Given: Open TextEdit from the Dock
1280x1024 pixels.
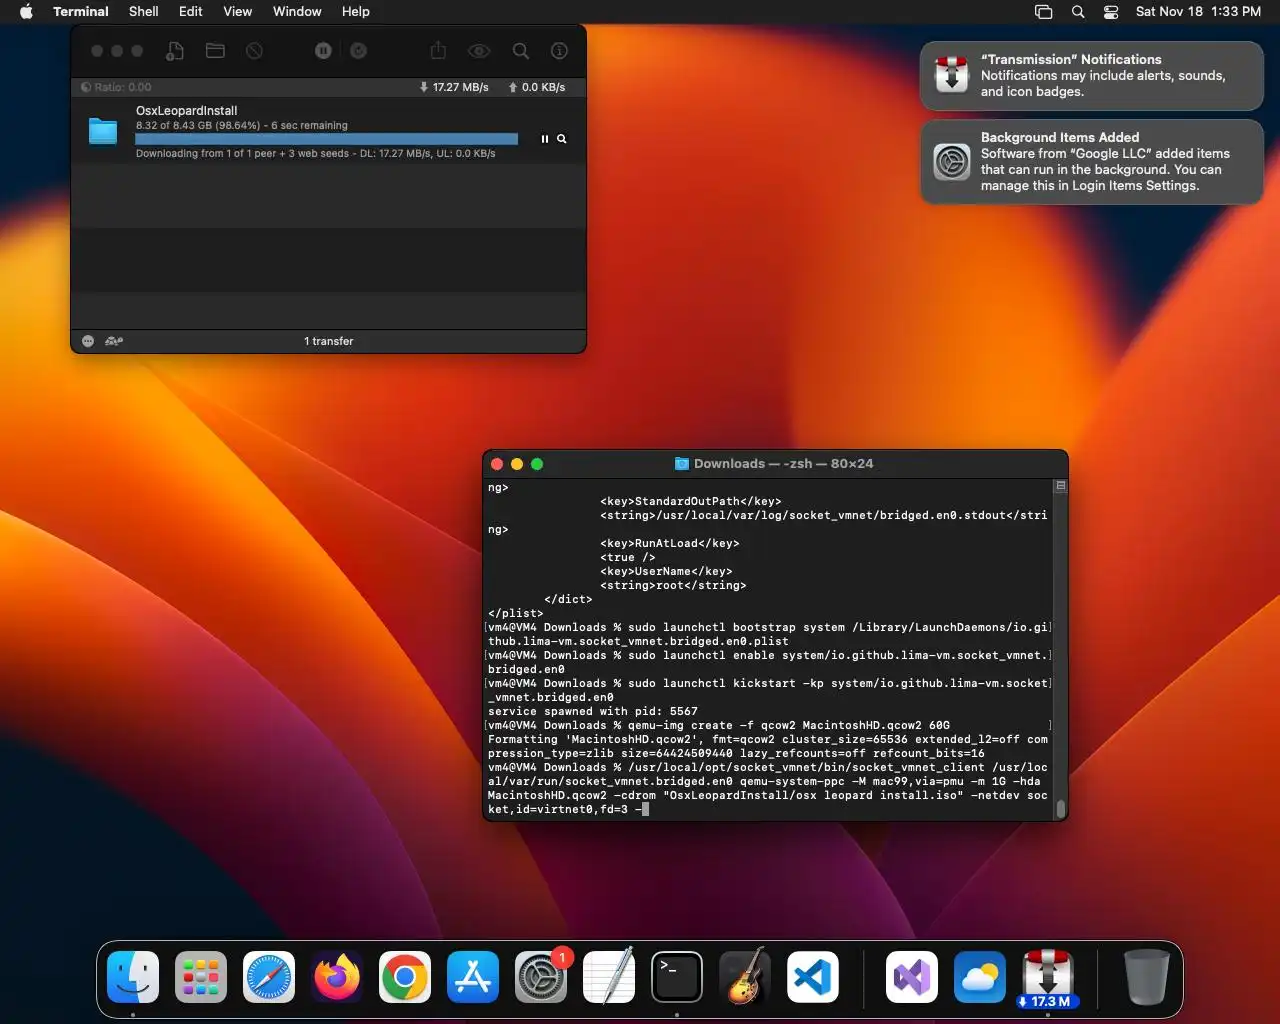Looking at the screenshot, I should [x=609, y=977].
